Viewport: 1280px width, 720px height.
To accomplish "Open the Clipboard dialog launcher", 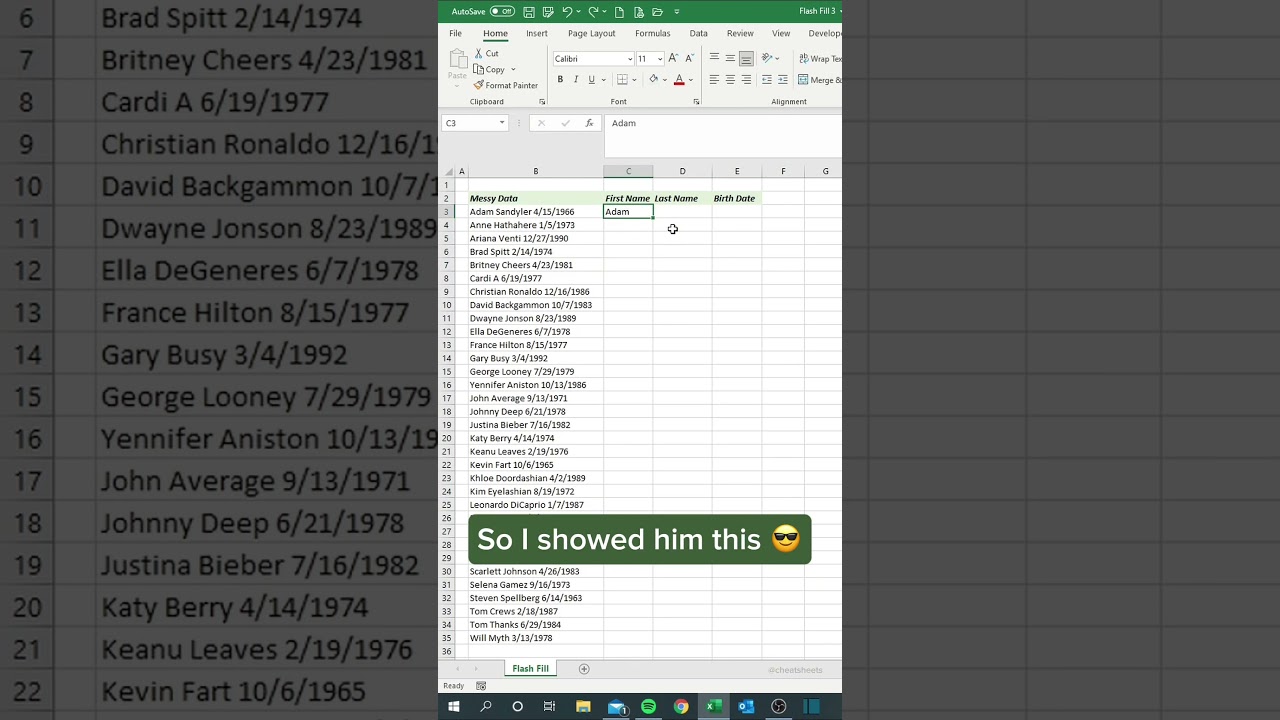I will coord(542,102).
